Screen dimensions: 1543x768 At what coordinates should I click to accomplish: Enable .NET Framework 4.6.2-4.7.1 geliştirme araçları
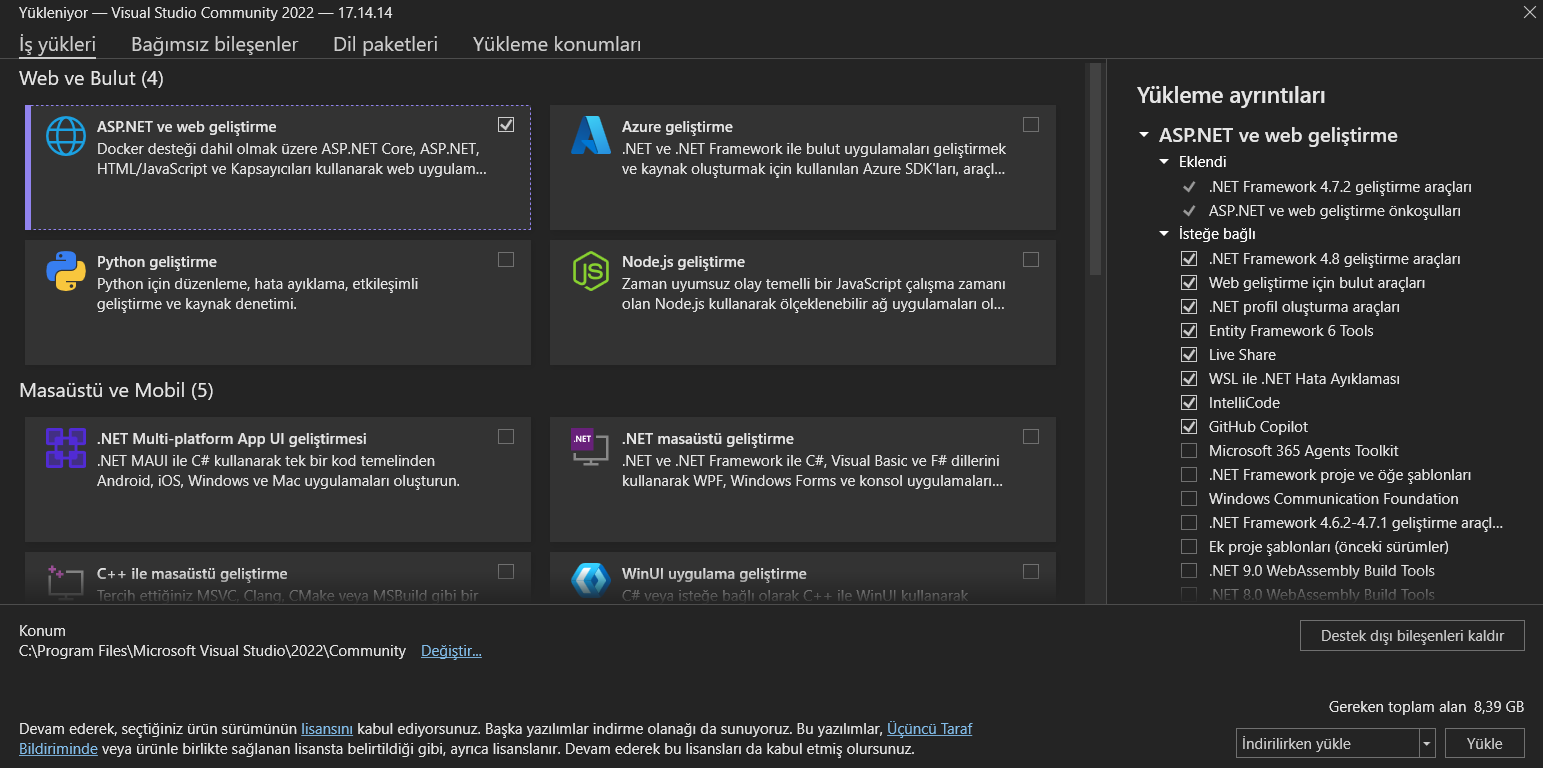pyautogui.click(x=1189, y=523)
